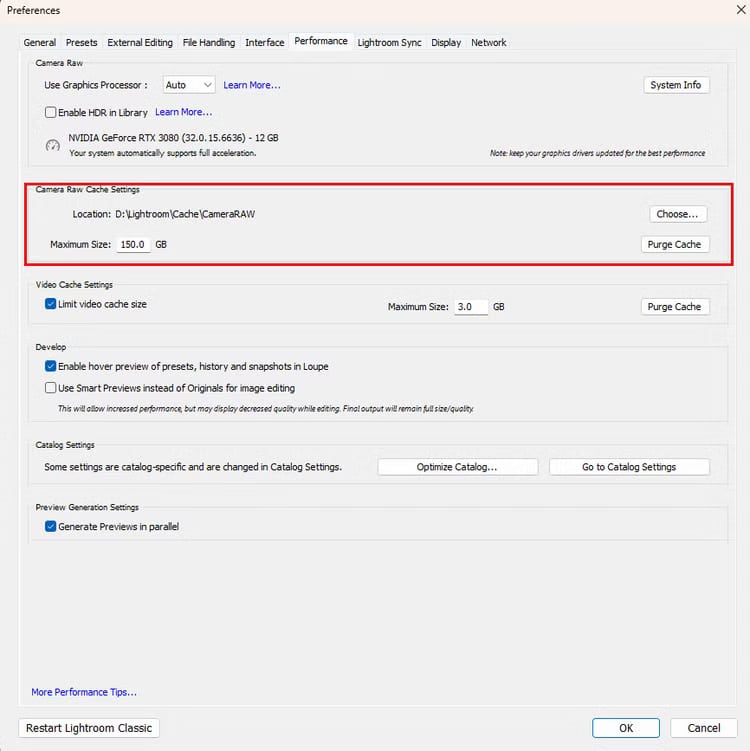
Task: Select the File Handling tab
Action: click(209, 43)
